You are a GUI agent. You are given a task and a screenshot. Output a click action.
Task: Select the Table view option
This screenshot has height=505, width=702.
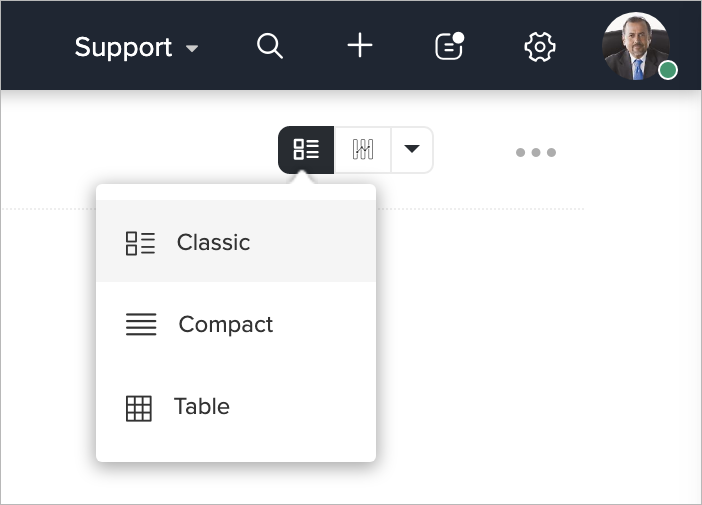(x=236, y=407)
